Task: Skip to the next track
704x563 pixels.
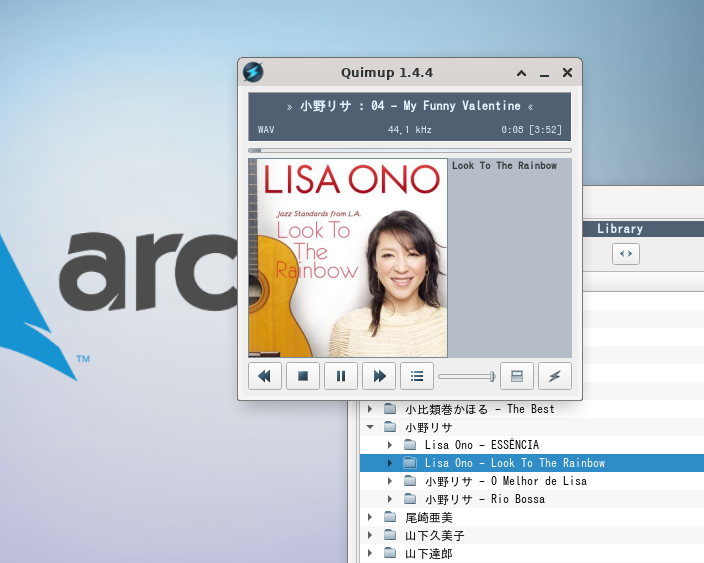Action: click(379, 376)
